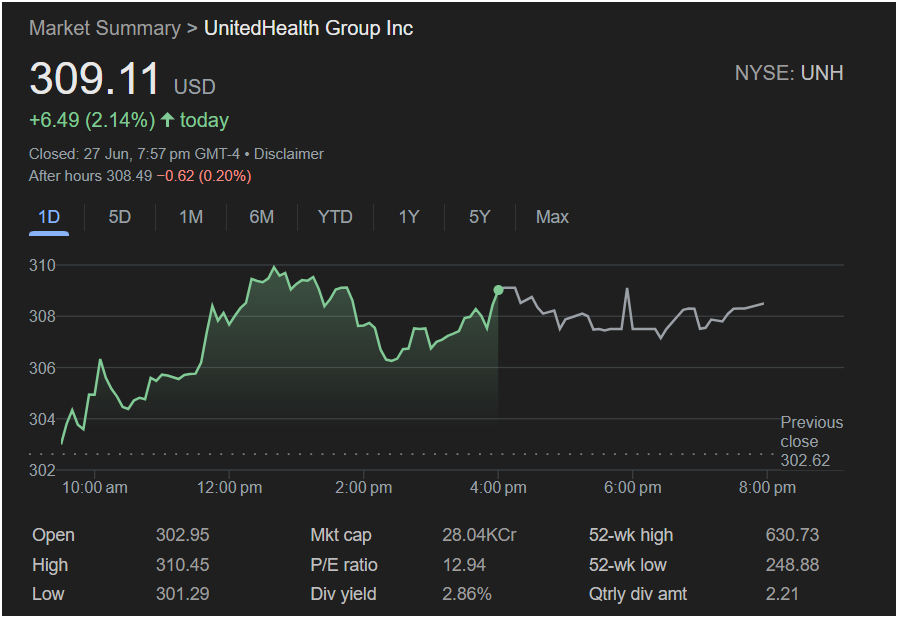Click the 8:00 pm axis label

coord(767,487)
